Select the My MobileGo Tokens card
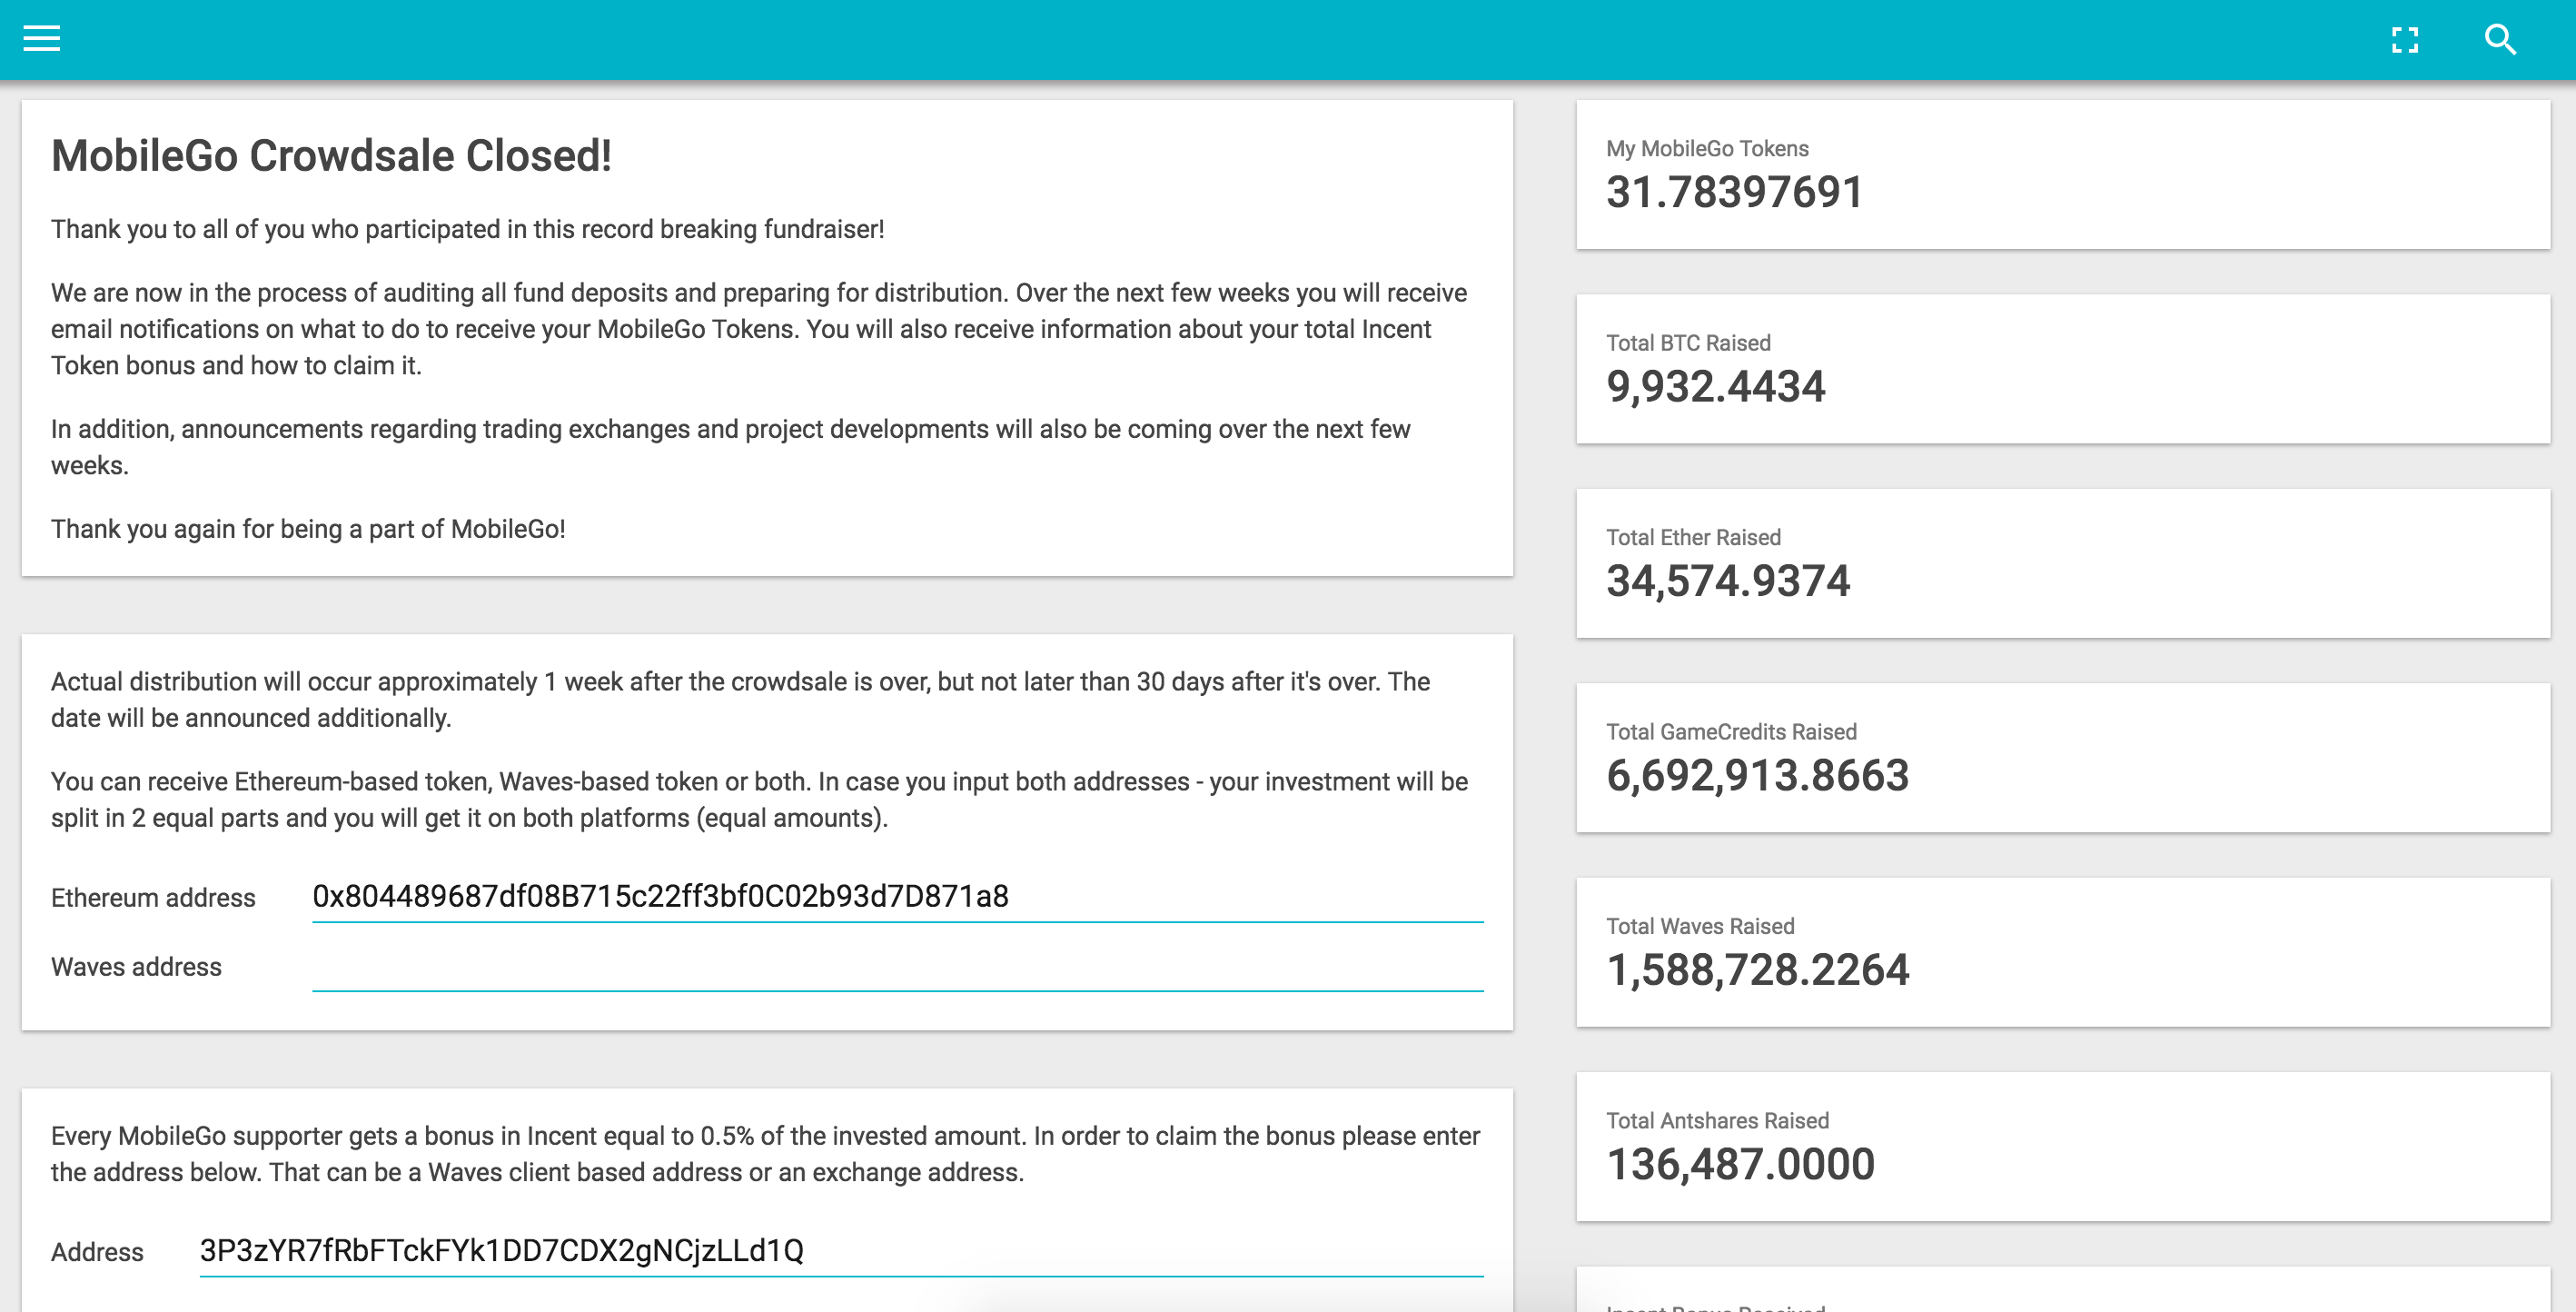 click(x=2062, y=174)
